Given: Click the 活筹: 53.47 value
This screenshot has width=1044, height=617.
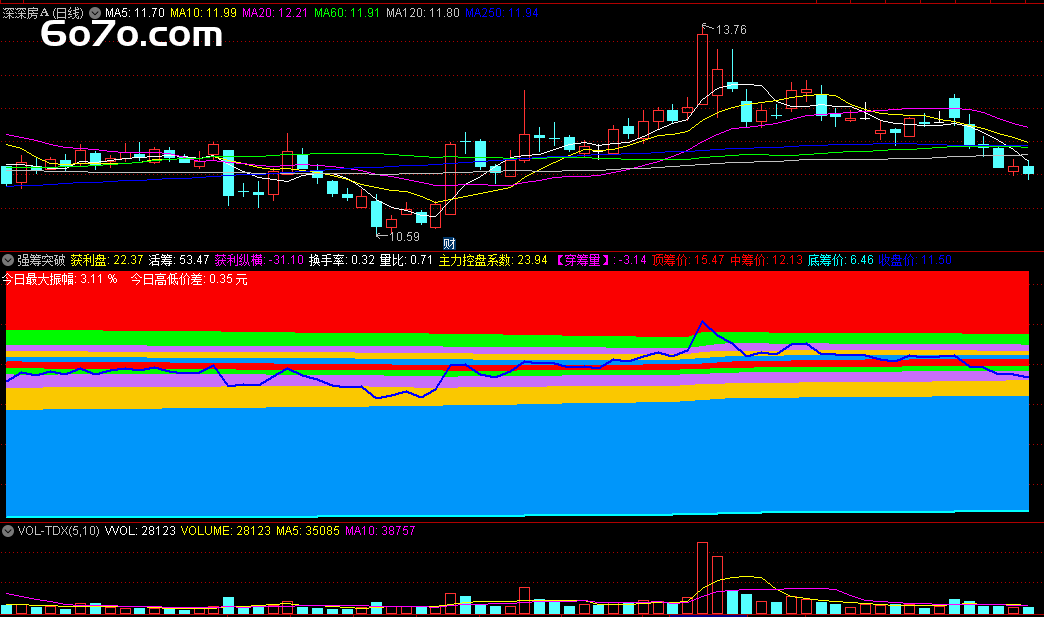Looking at the screenshot, I should [178, 260].
